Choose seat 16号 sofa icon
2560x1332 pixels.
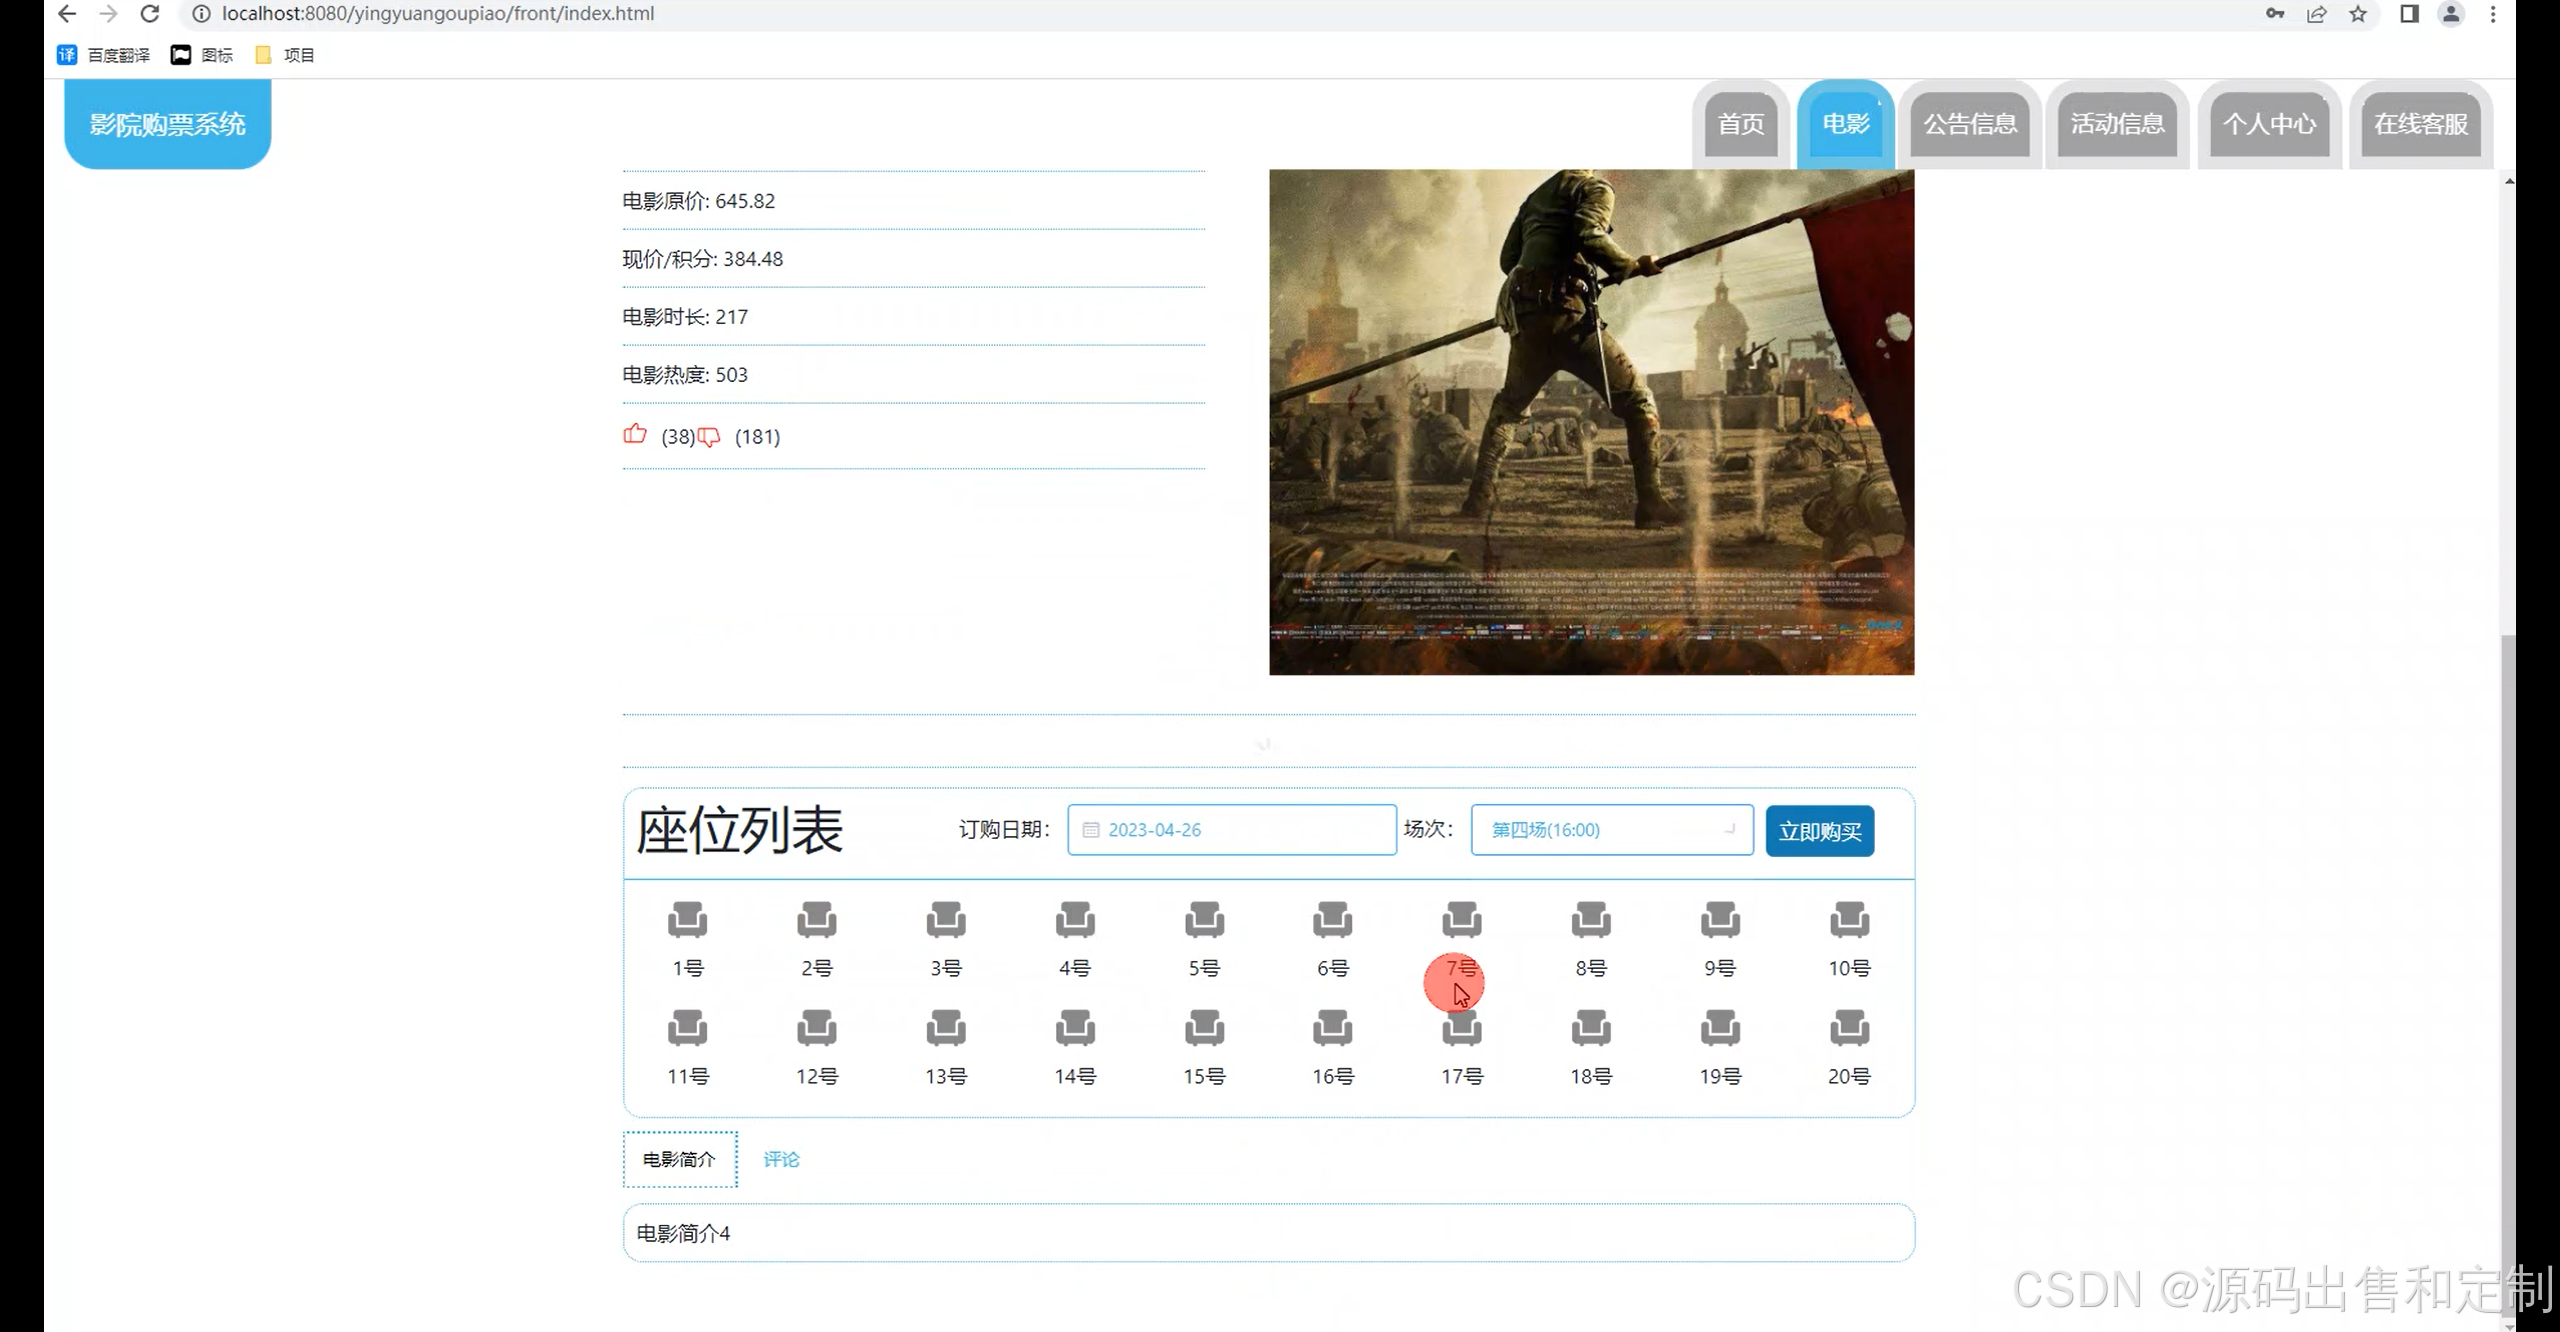pos(1332,1028)
